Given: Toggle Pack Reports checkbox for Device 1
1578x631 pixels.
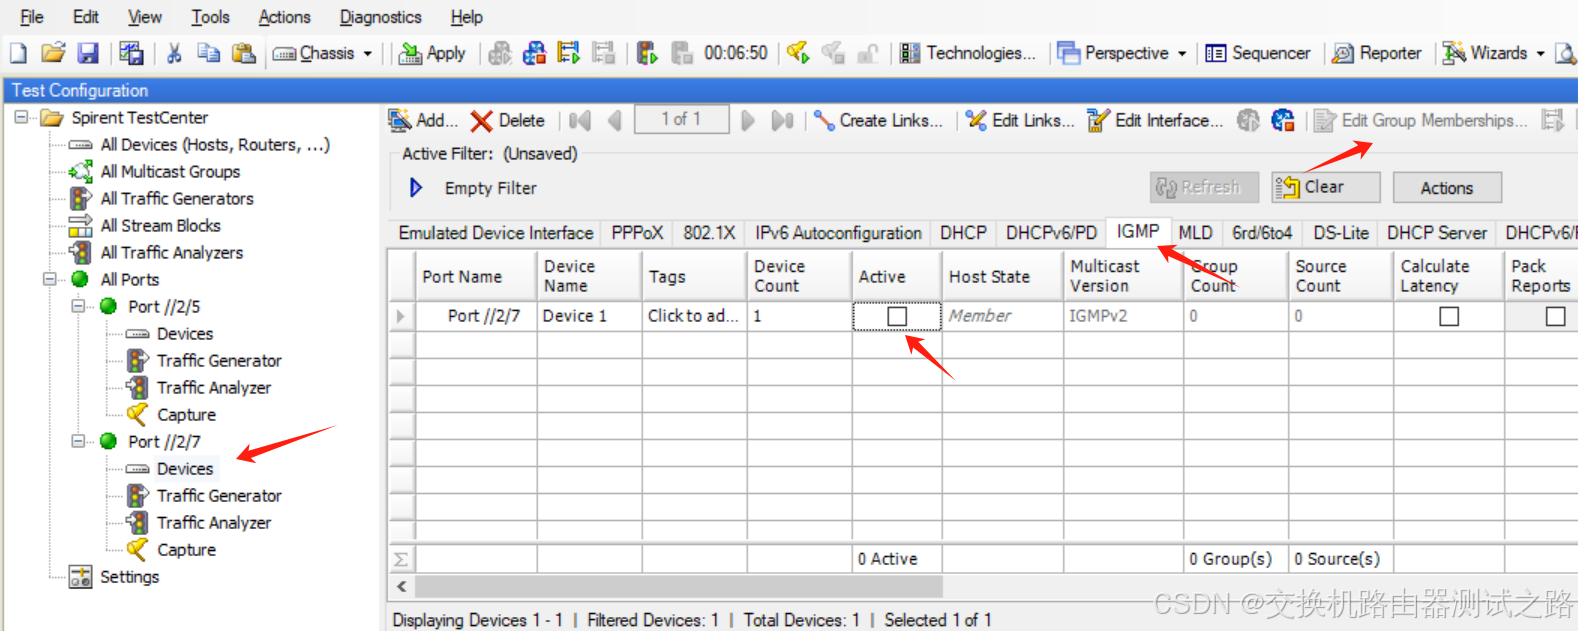Looking at the screenshot, I should point(1555,316).
